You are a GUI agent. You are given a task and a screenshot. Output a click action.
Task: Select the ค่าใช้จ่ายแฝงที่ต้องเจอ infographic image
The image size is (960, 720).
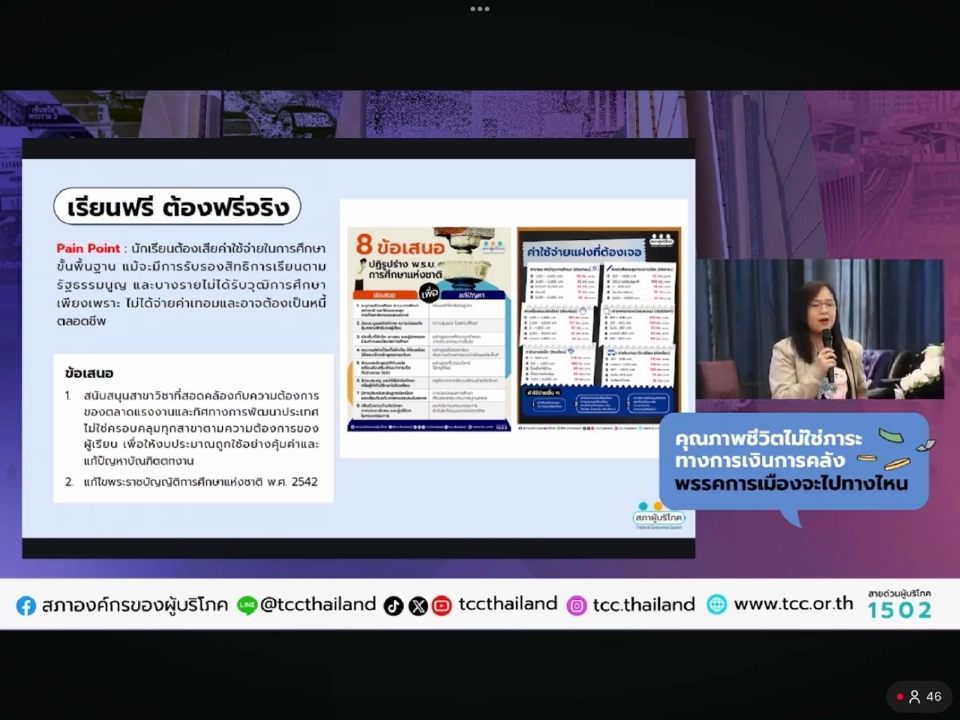[599, 329]
